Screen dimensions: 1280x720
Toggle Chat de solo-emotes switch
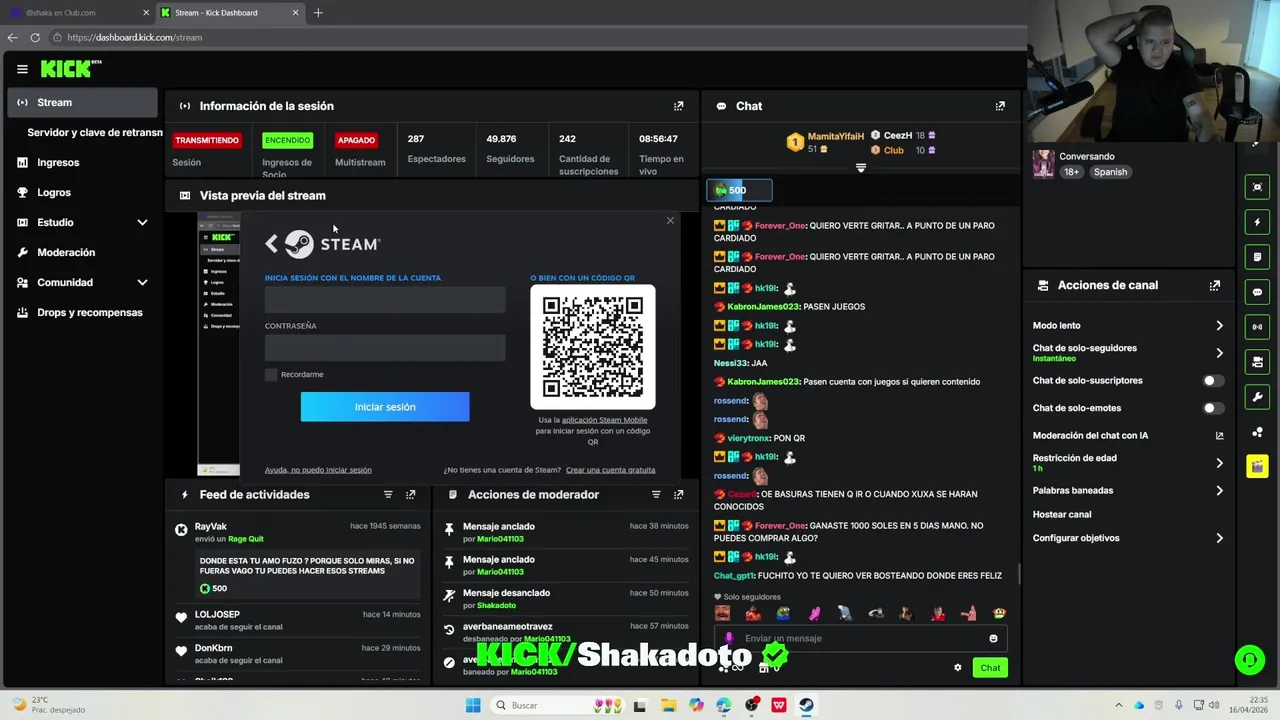coord(1213,408)
